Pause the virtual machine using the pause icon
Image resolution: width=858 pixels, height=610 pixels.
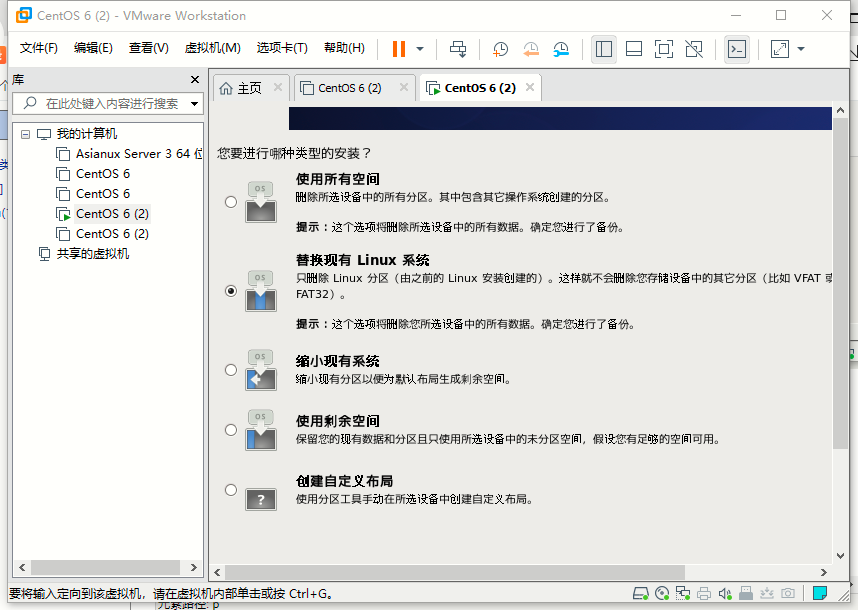399,49
